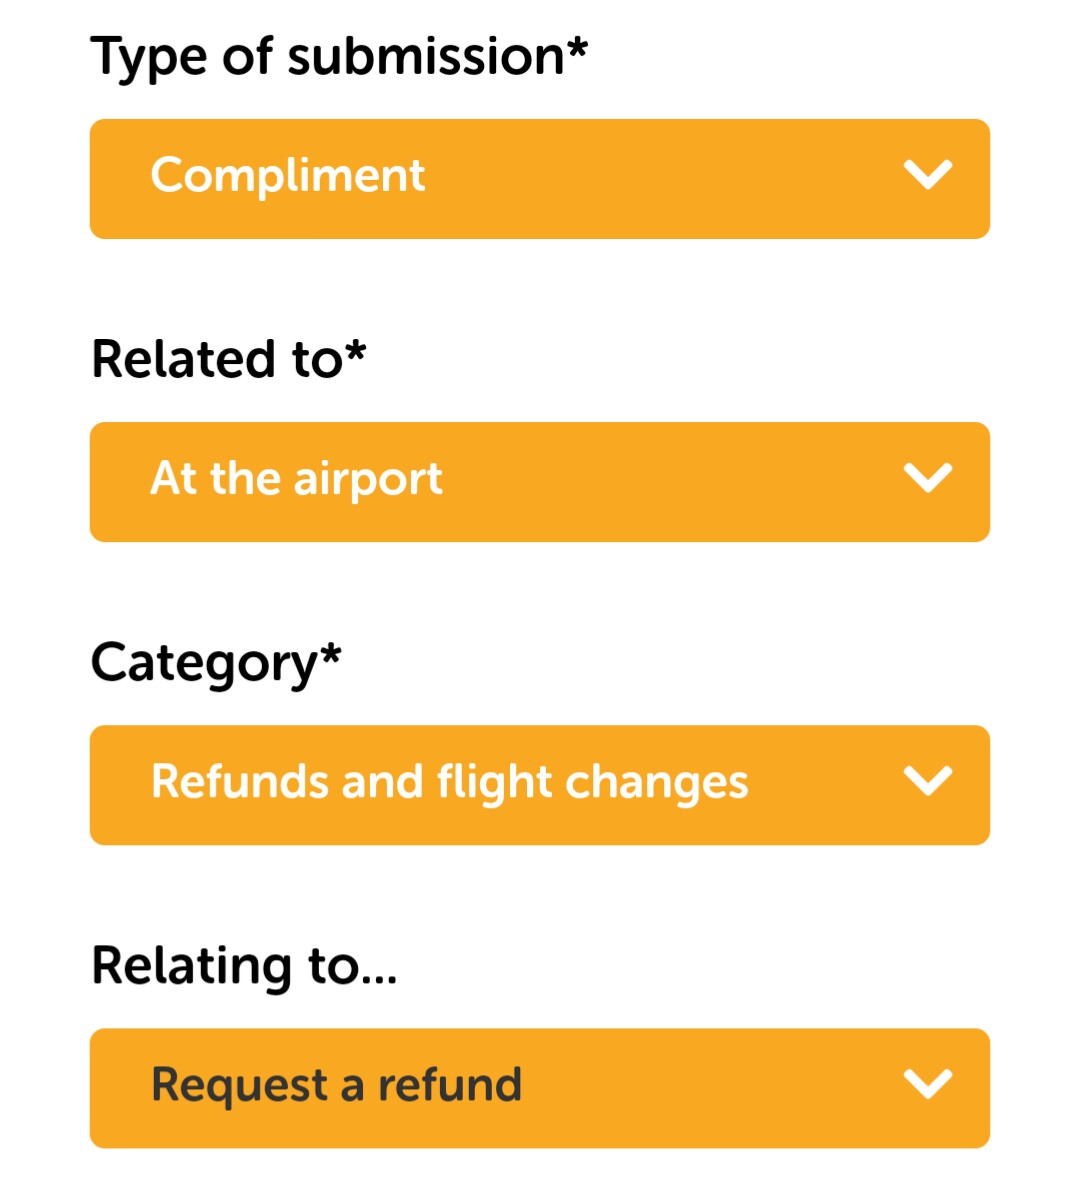This screenshot has height=1196, width=1080.
Task: Expand the Relating to dropdown box
Action: (x=540, y=1088)
